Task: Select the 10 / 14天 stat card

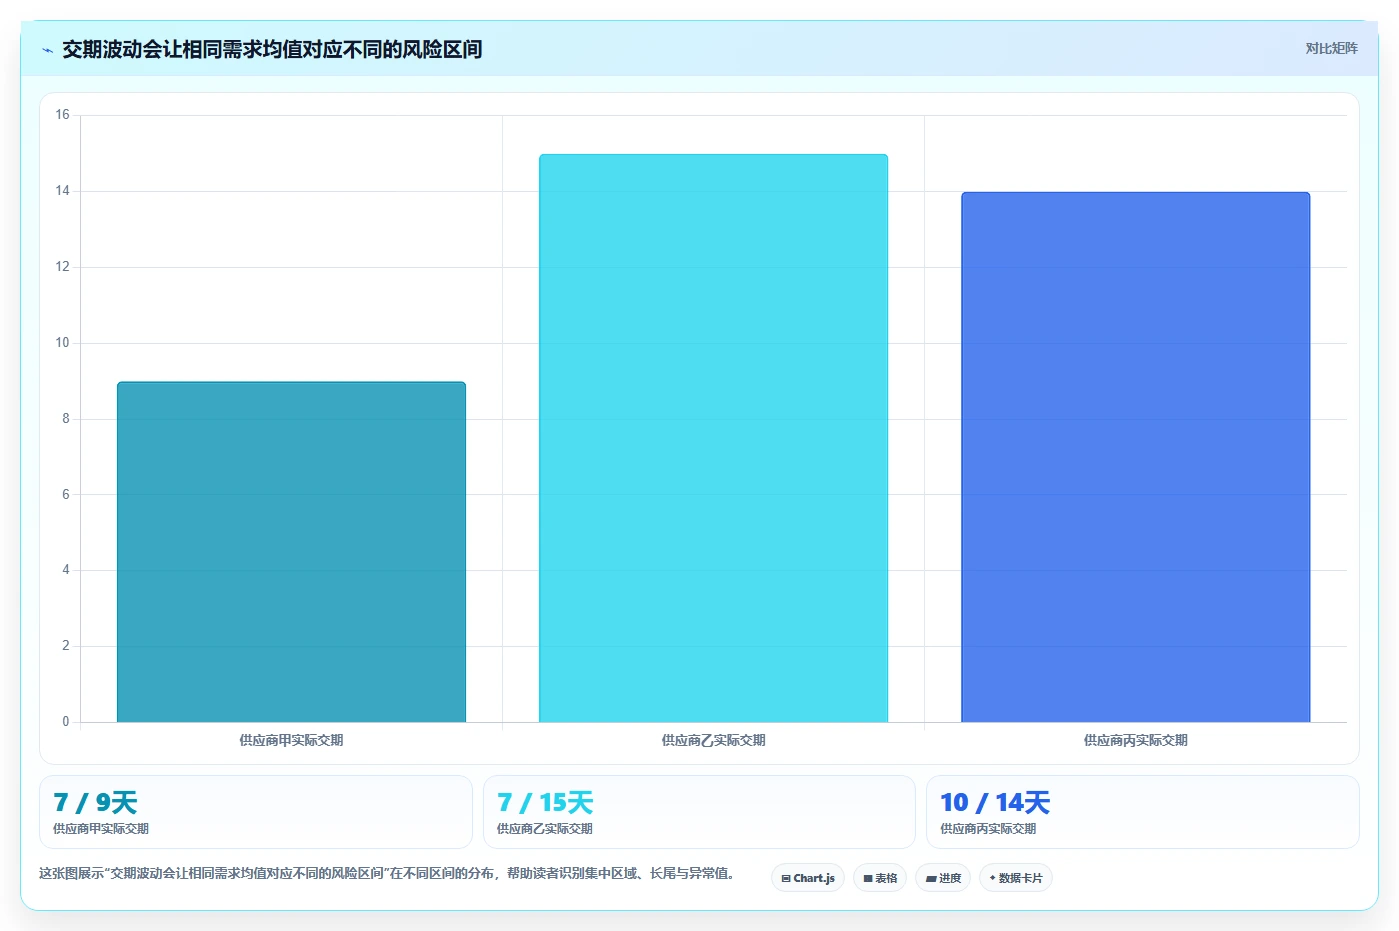Action: [x=1143, y=812]
